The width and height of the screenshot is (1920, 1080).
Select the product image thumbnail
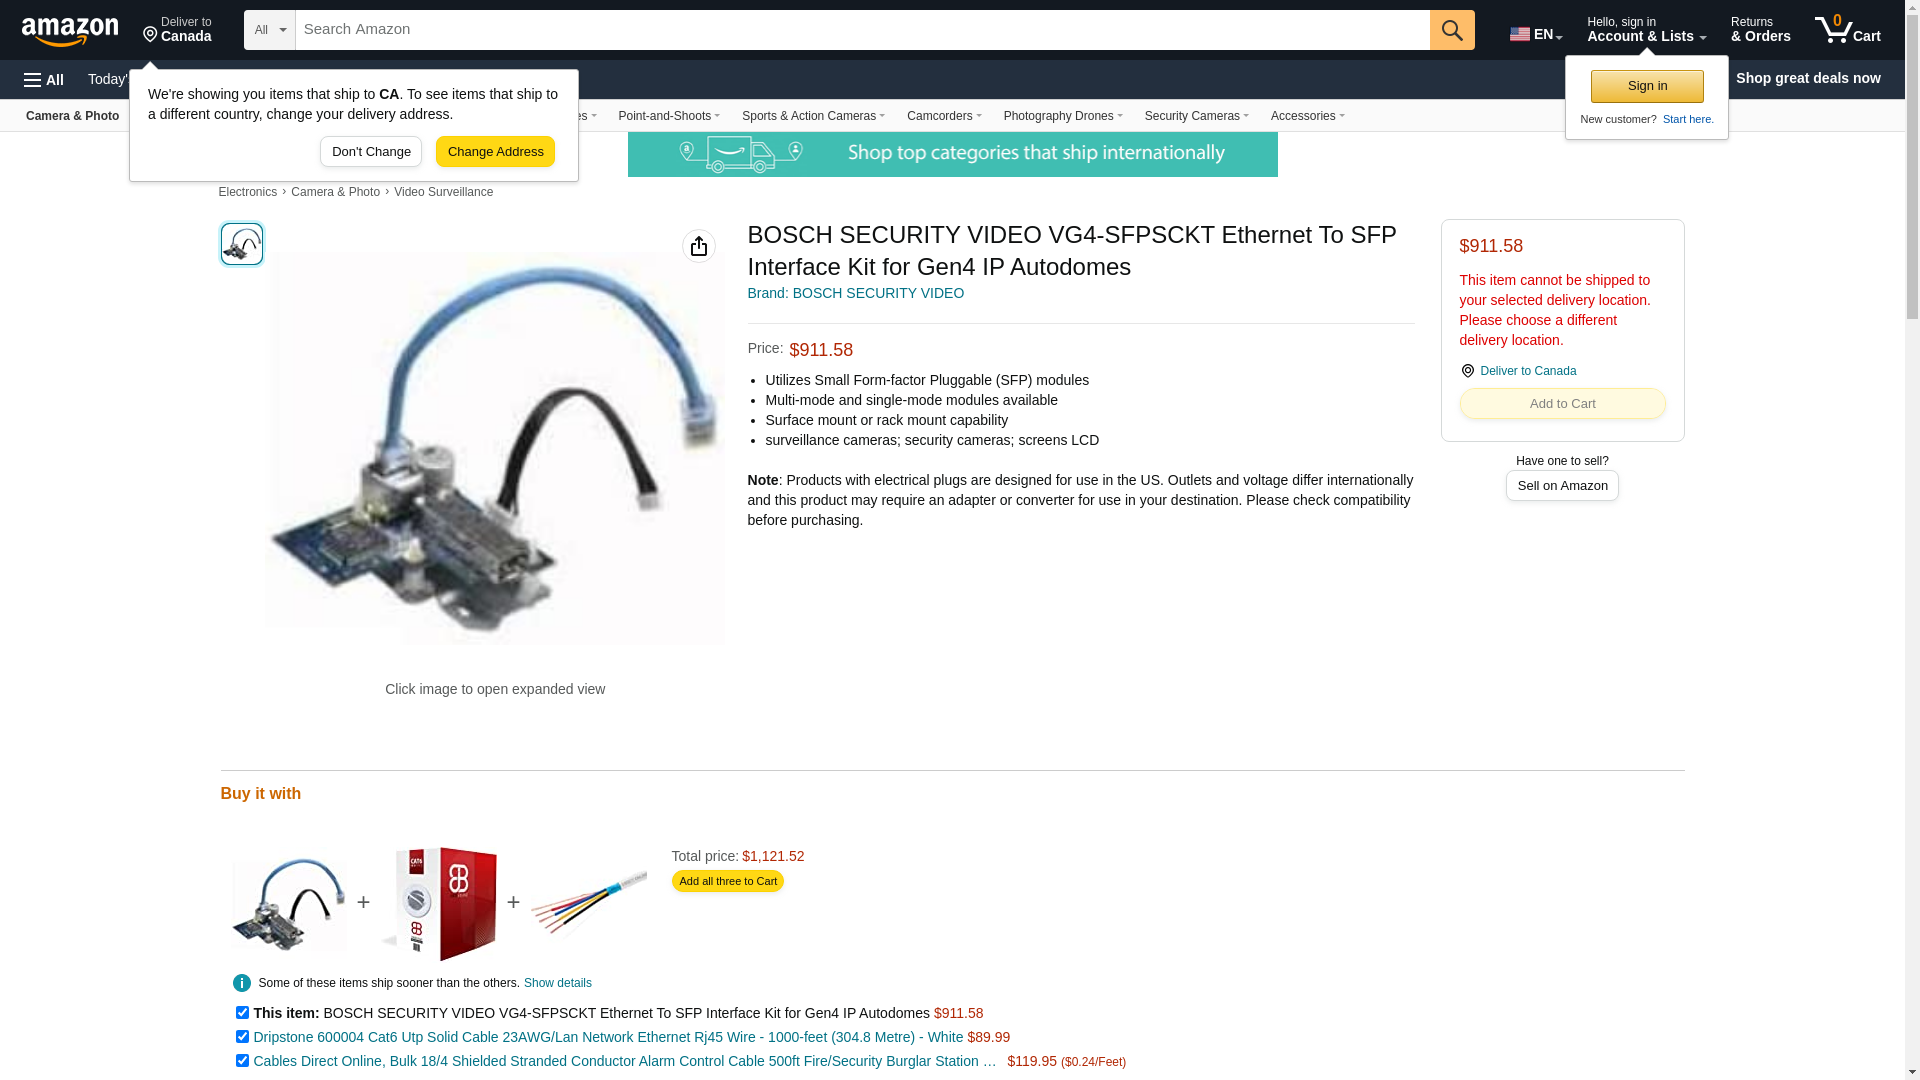[242, 244]
